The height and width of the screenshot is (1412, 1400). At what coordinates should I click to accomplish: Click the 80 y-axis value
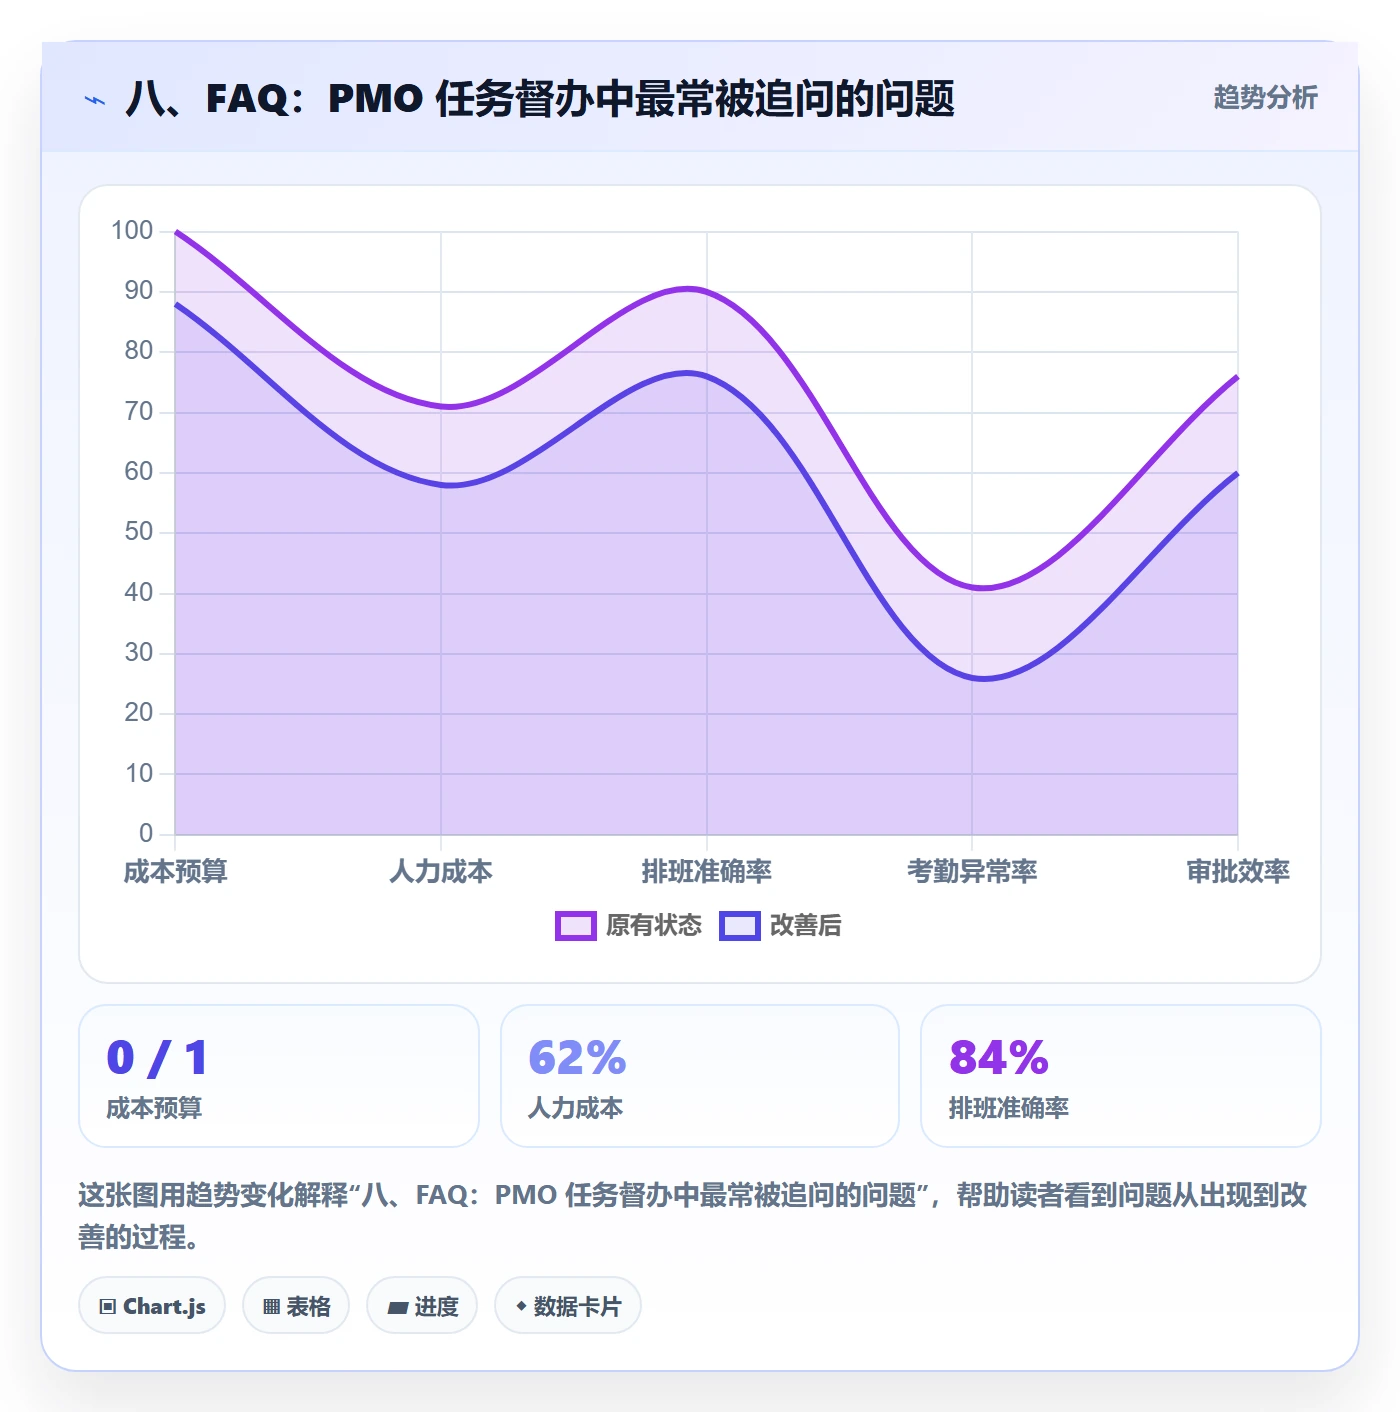139,351
